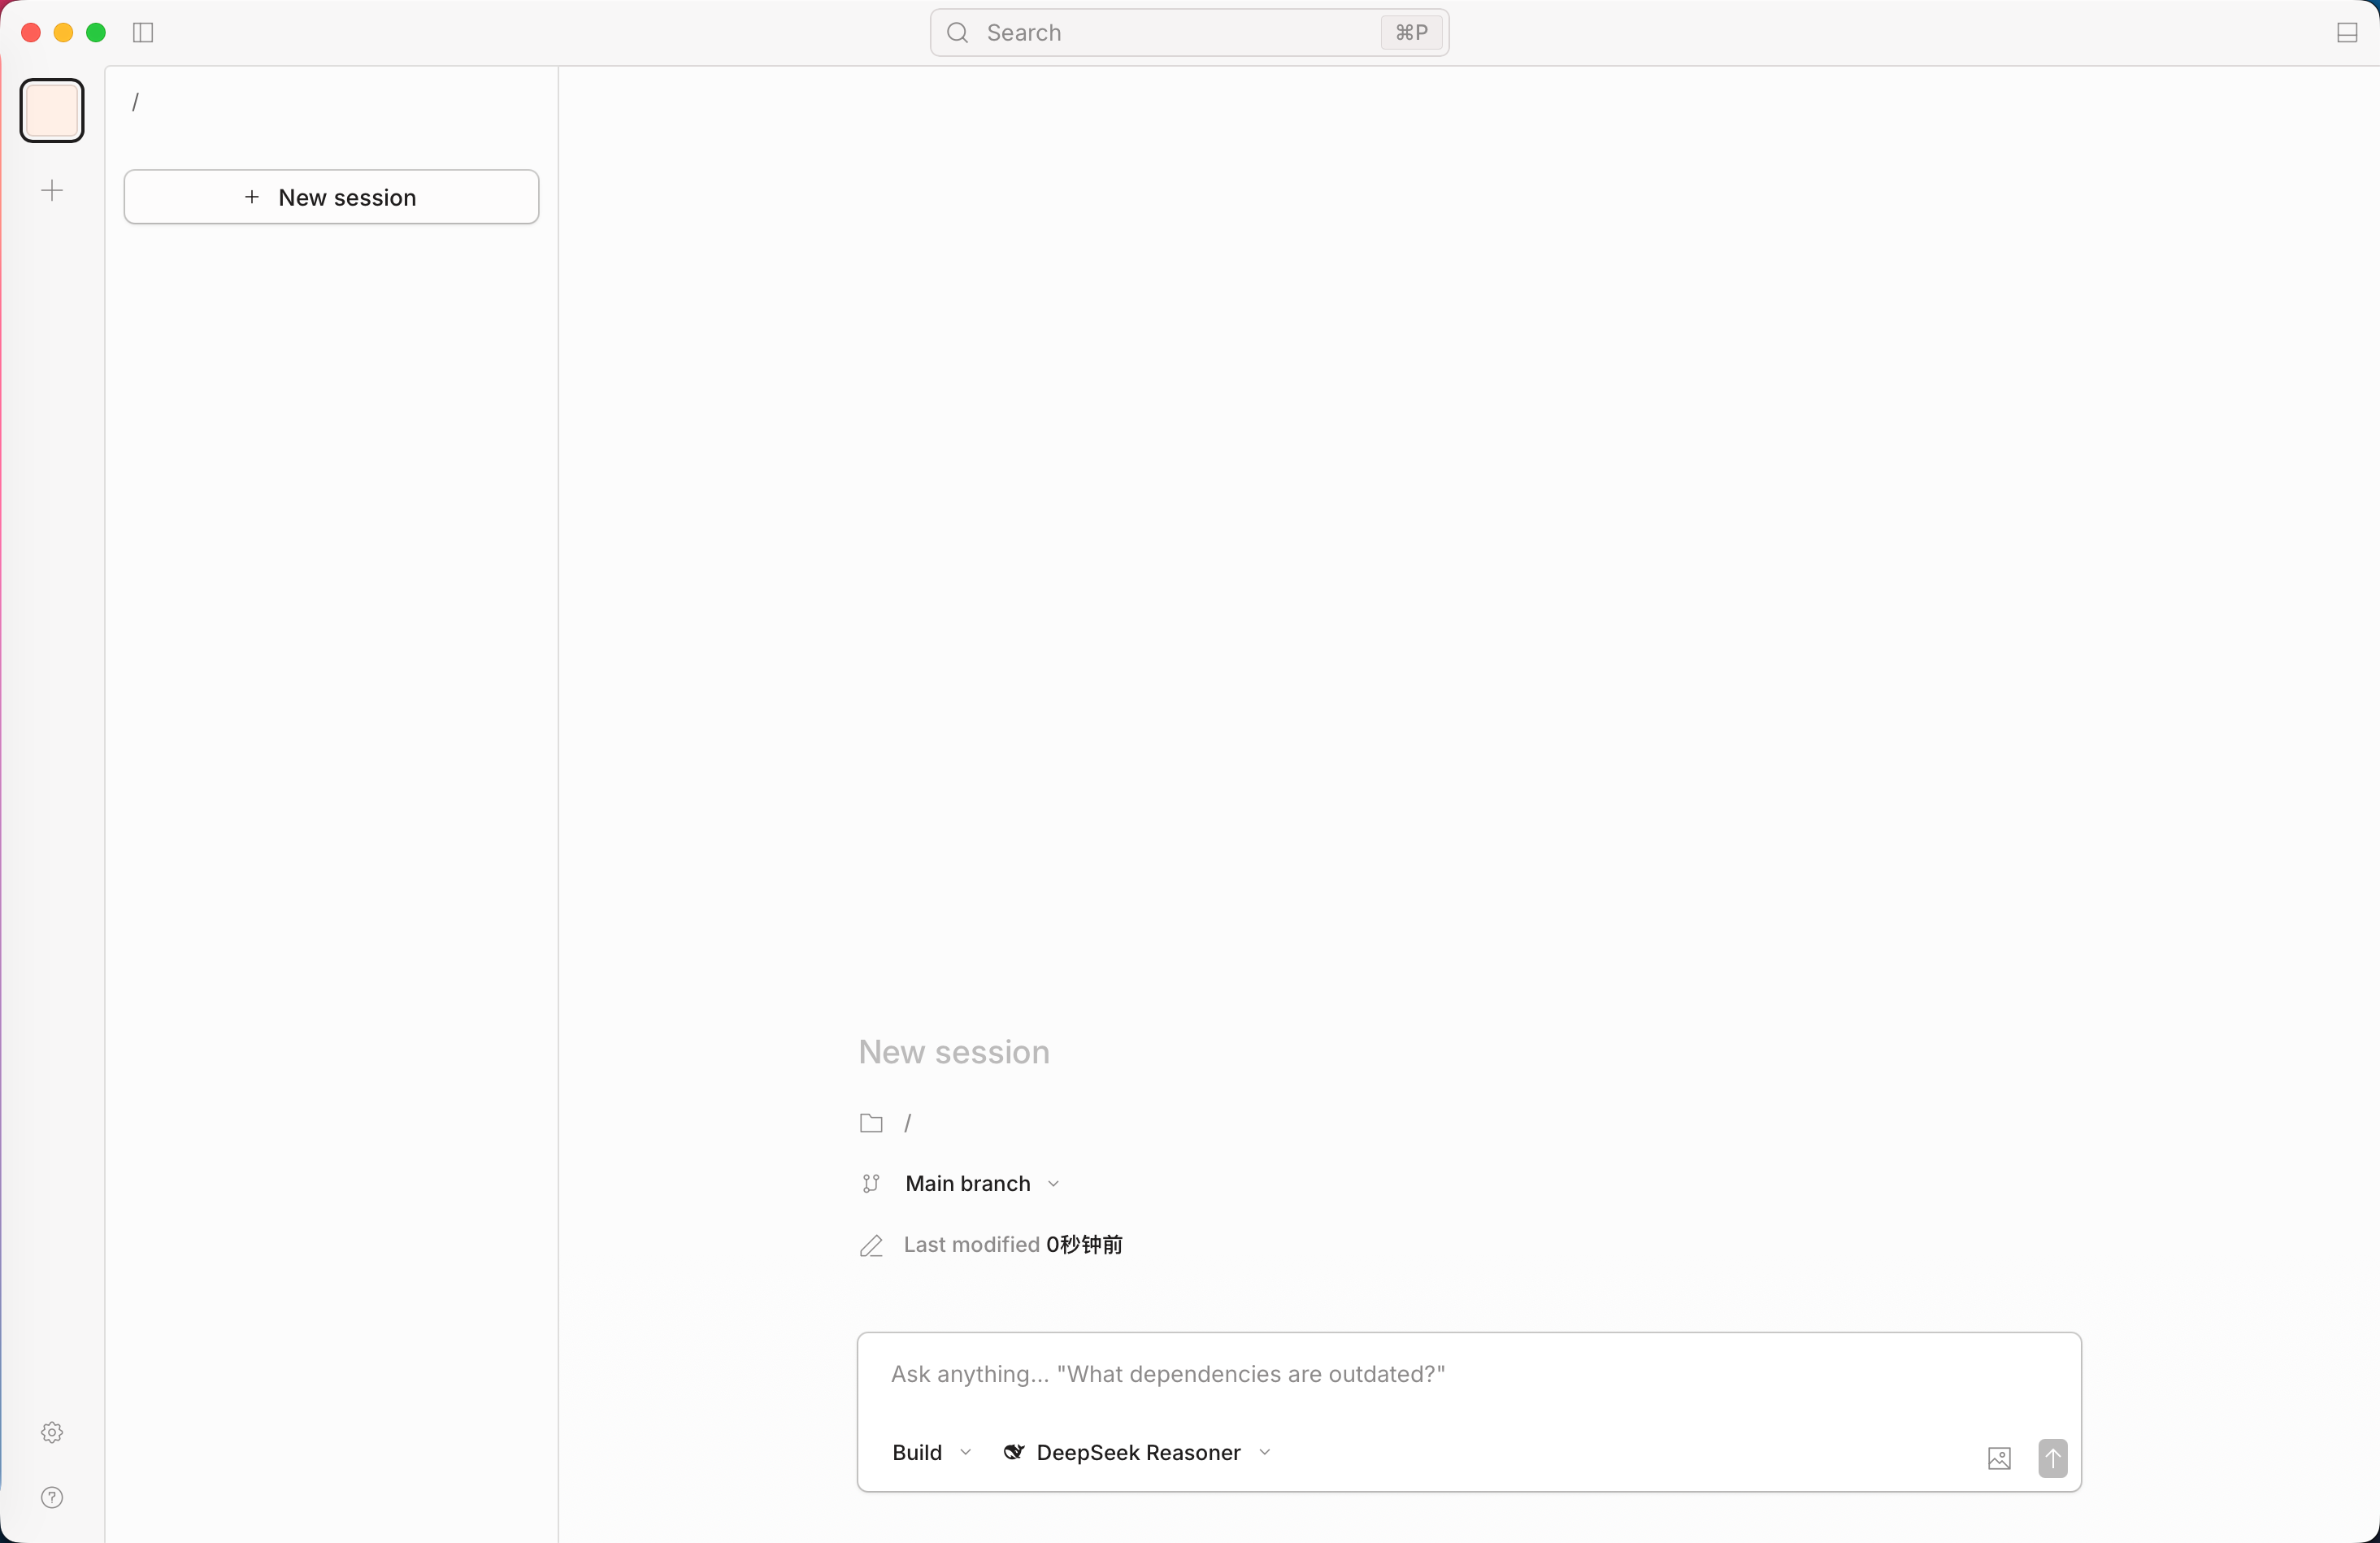Open settings via gear icon
Viewport: 2380px width, 1543px height.
tap(52, 1432)
